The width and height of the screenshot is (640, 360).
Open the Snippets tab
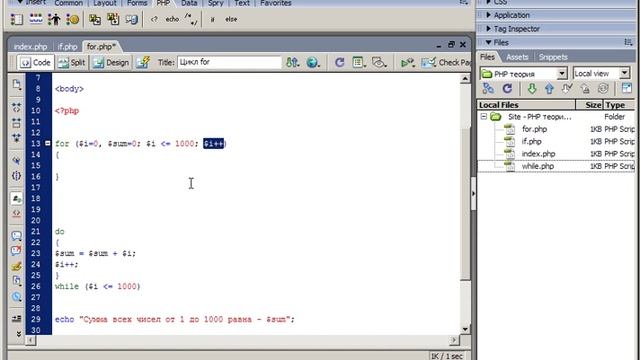pos(553,57)
